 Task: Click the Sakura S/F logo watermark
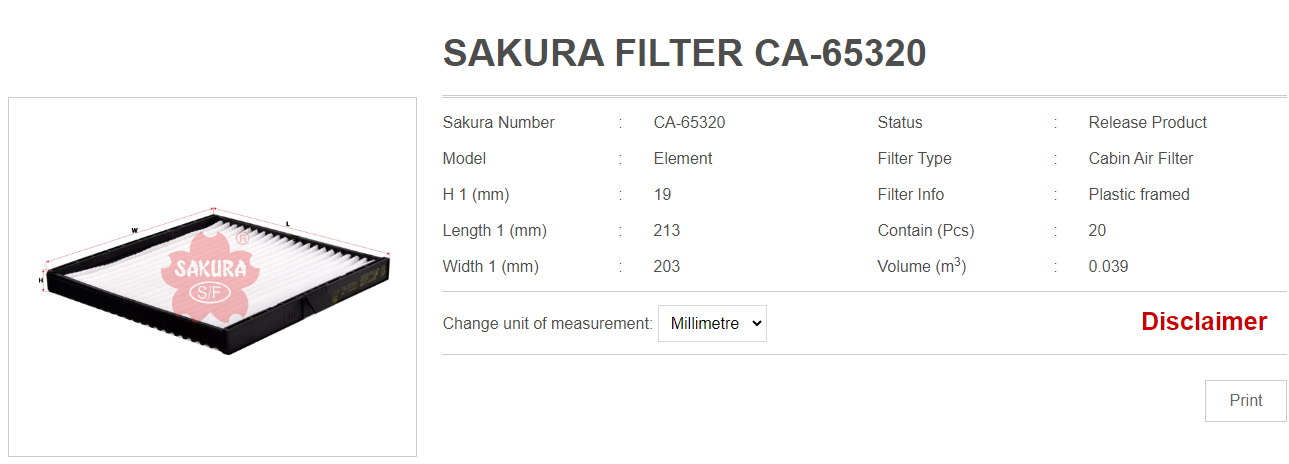point(211,274)
